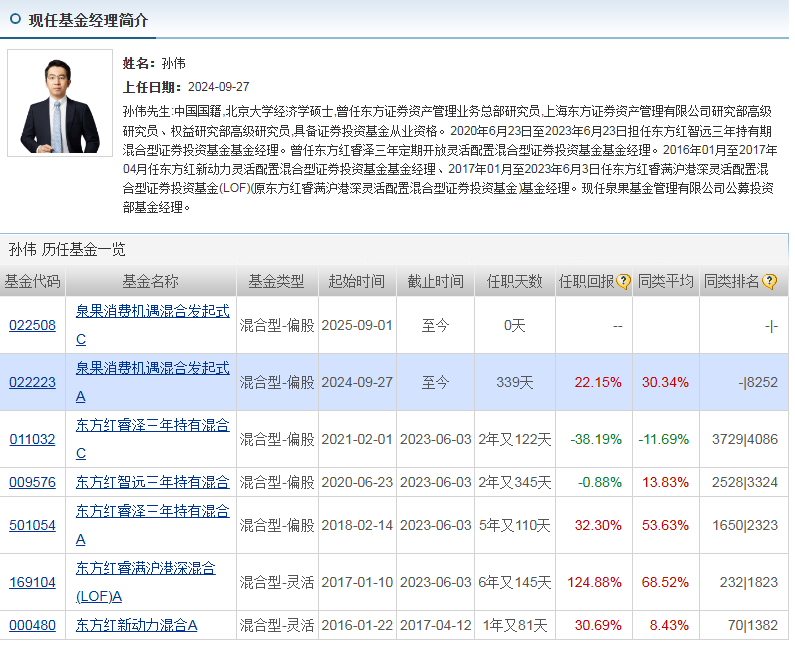Click the 基金名称 column header
This screenshot has height=649, width=795.
coord(151,281)
